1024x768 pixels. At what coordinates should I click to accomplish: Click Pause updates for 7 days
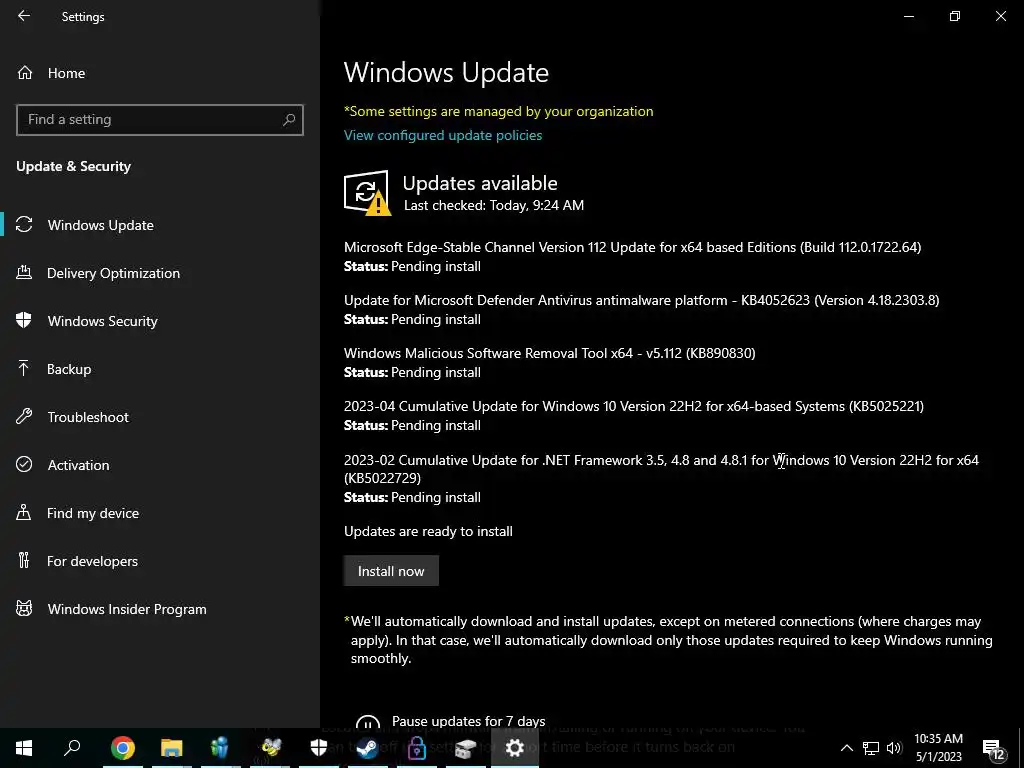pyautogui.click(x=468, y=722)
